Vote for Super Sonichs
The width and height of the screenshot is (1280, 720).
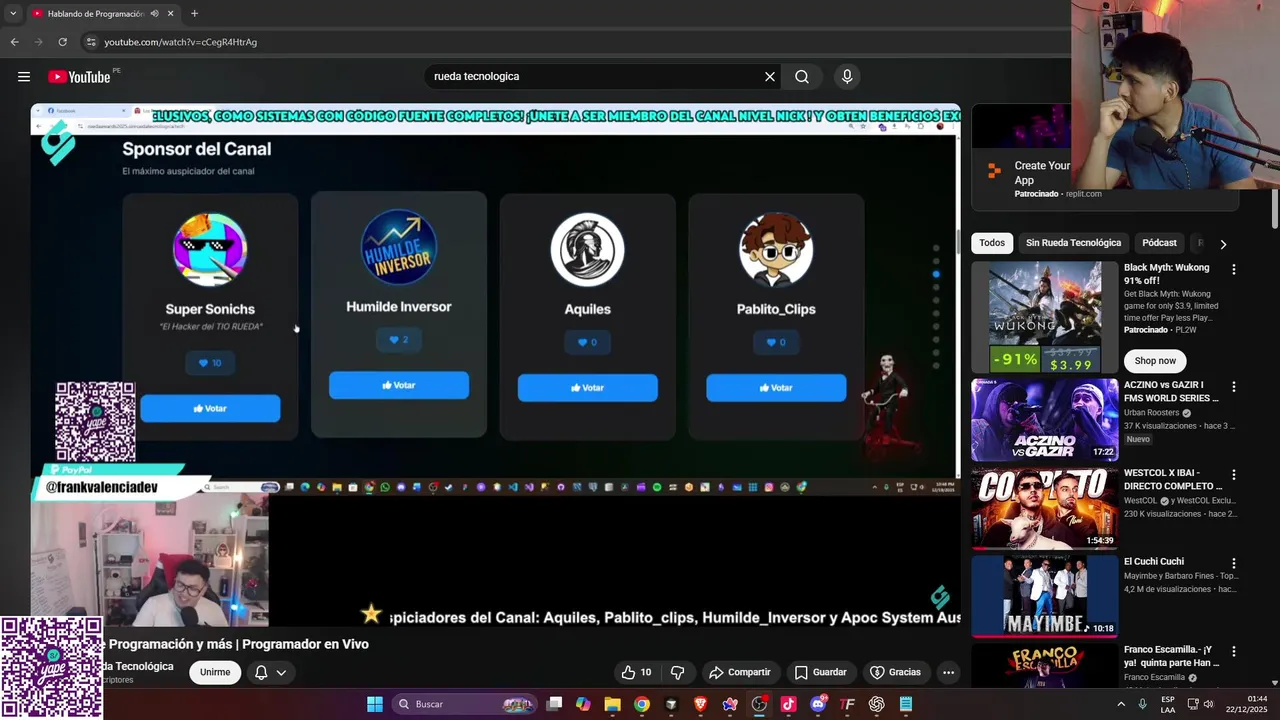click(x=210, y=408)
